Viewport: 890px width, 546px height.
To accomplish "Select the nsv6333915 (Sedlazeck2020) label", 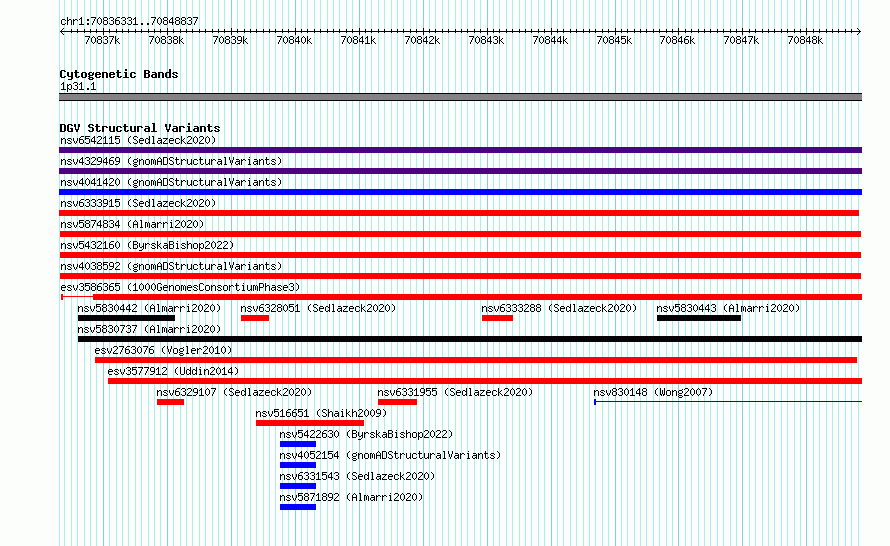I will pyautogui.click(x=138, y=203).
